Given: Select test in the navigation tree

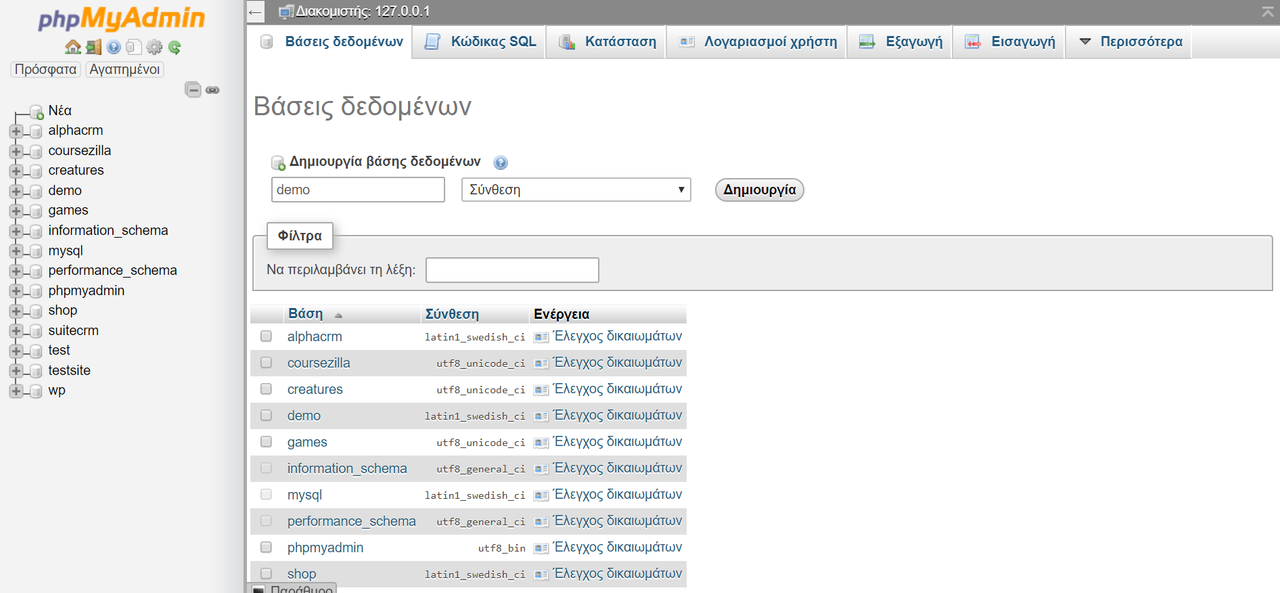Looking at the screenshot, I should (x=59, y=351).
